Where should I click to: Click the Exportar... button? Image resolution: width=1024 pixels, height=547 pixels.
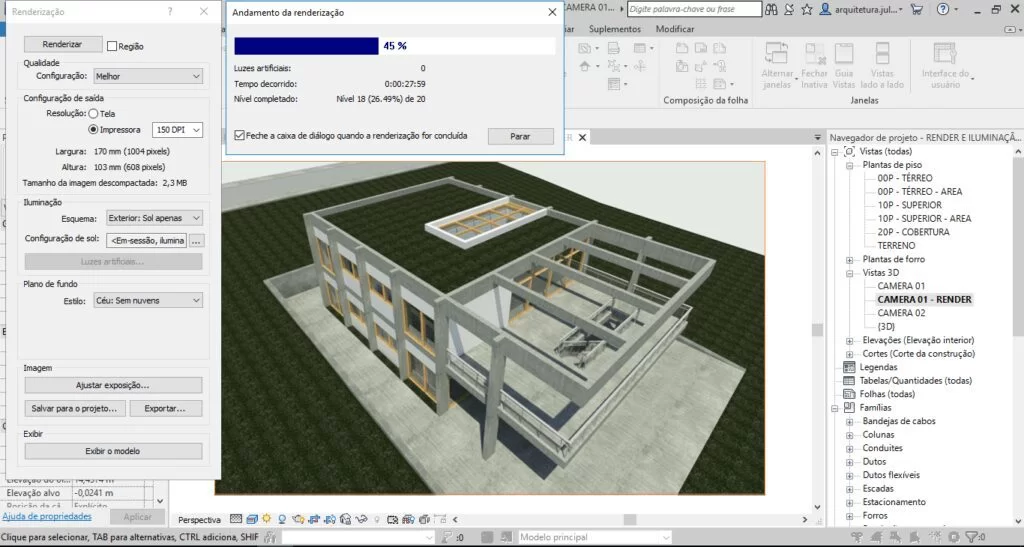165,409
